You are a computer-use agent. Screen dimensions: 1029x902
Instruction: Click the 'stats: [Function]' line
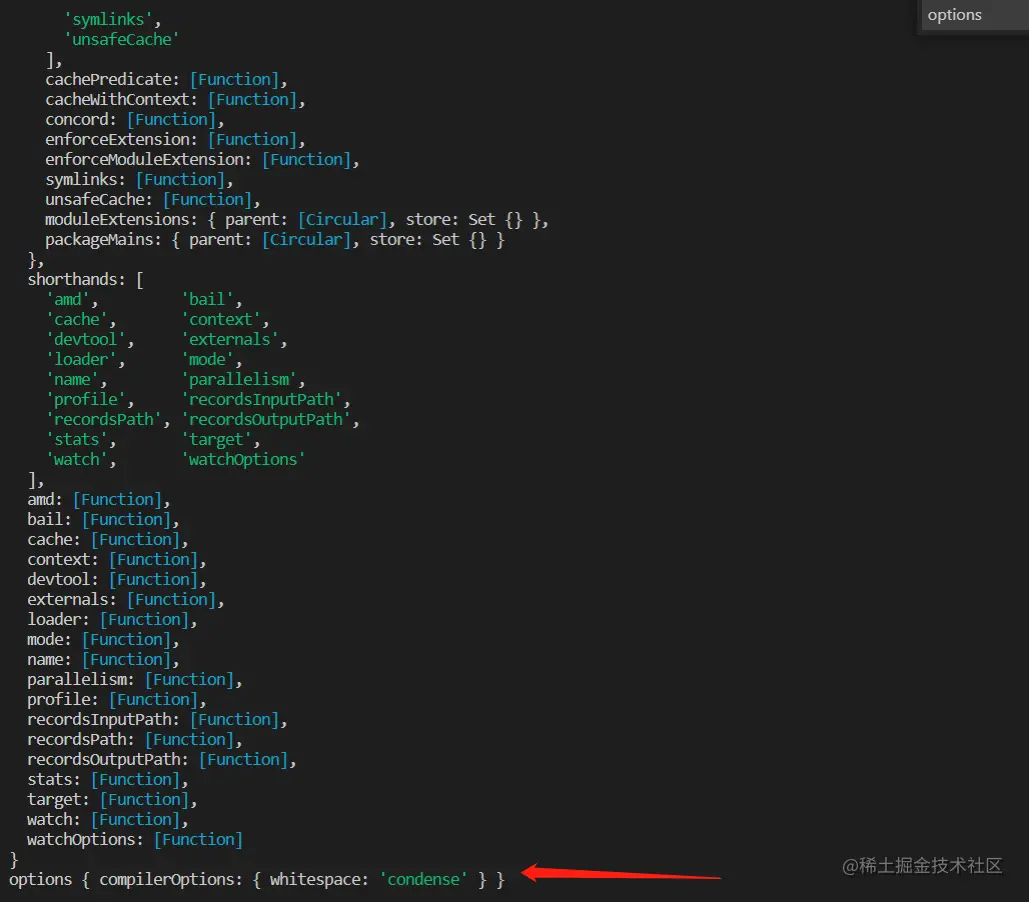[108, 781]
